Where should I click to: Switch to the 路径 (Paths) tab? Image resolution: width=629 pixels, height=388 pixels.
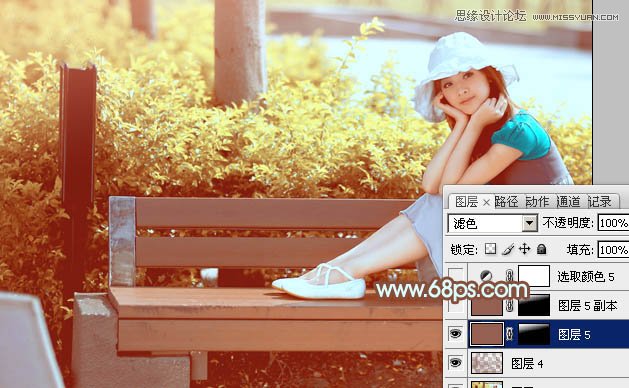click(506, 201)
